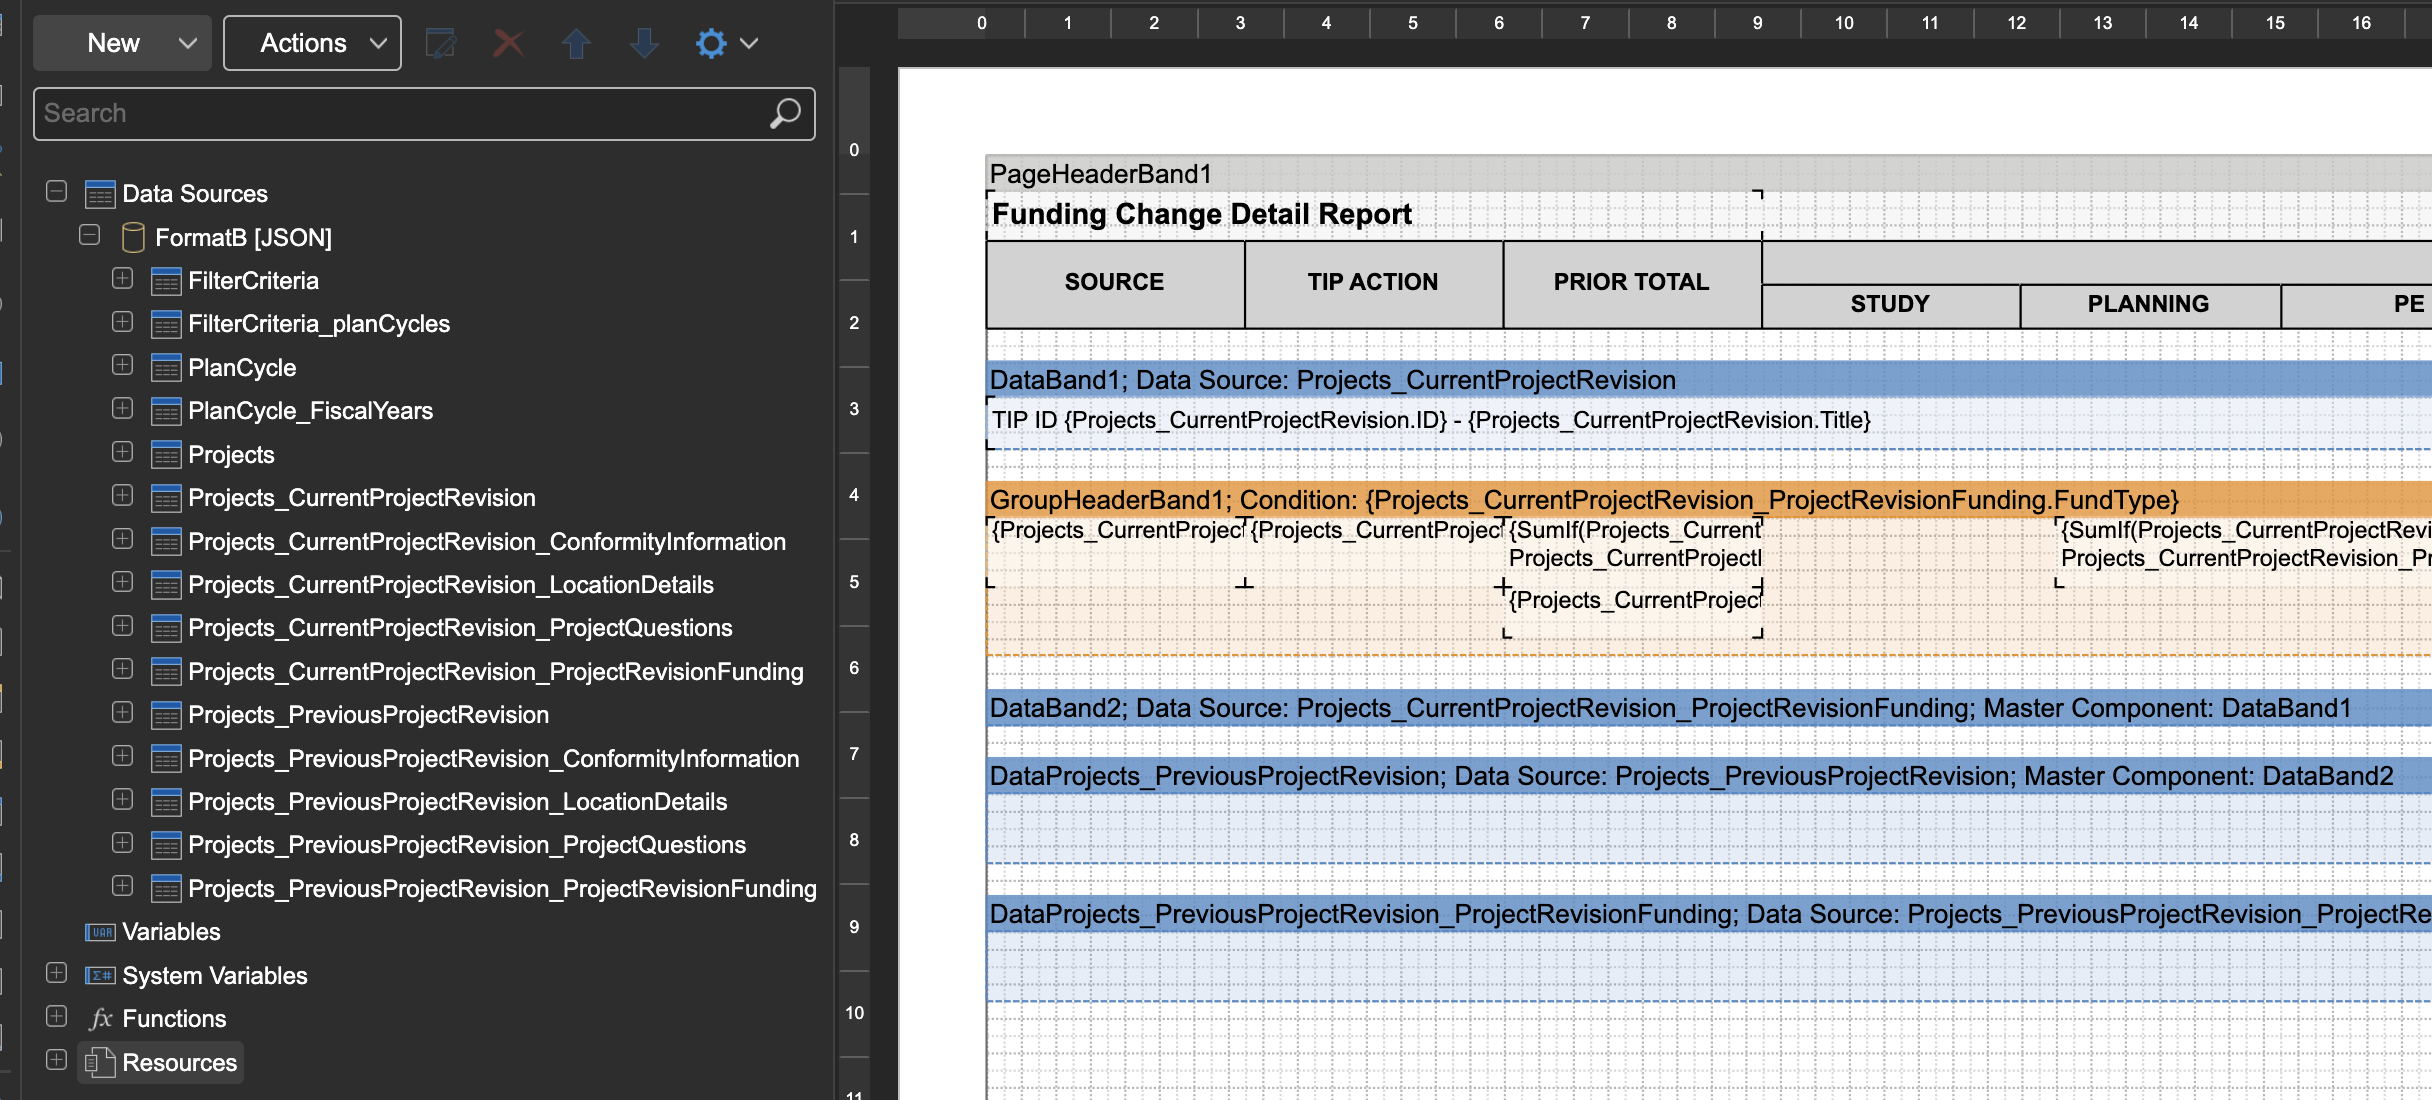Select Funding Change Detail Report title
Screen dimensions: 2432x1100
(x=1374, y=215)
